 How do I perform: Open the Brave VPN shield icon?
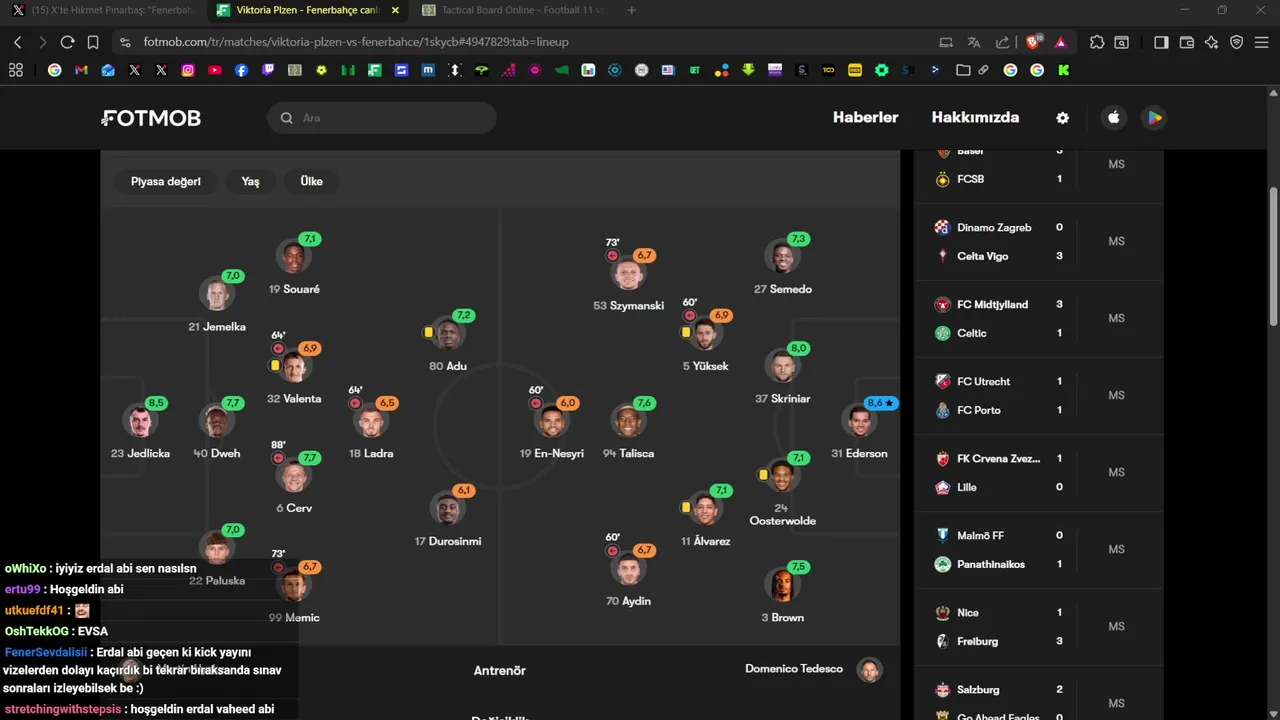[x=1237, y=42]
